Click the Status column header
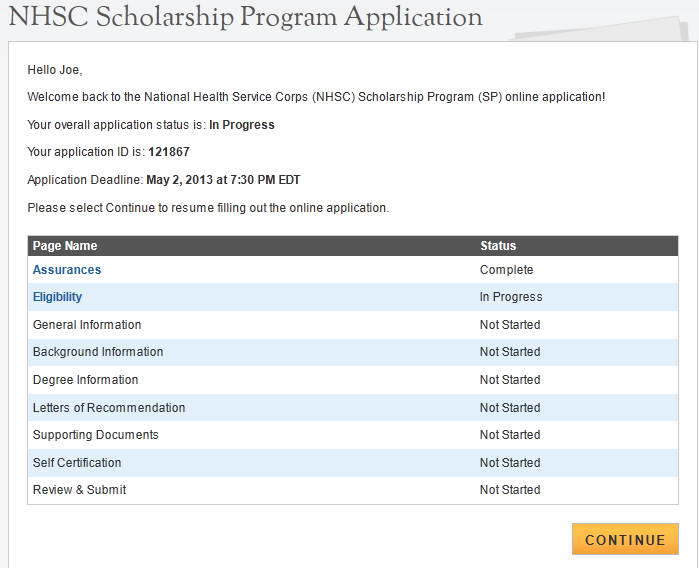The image size is (699, 568). click(498, 246)
